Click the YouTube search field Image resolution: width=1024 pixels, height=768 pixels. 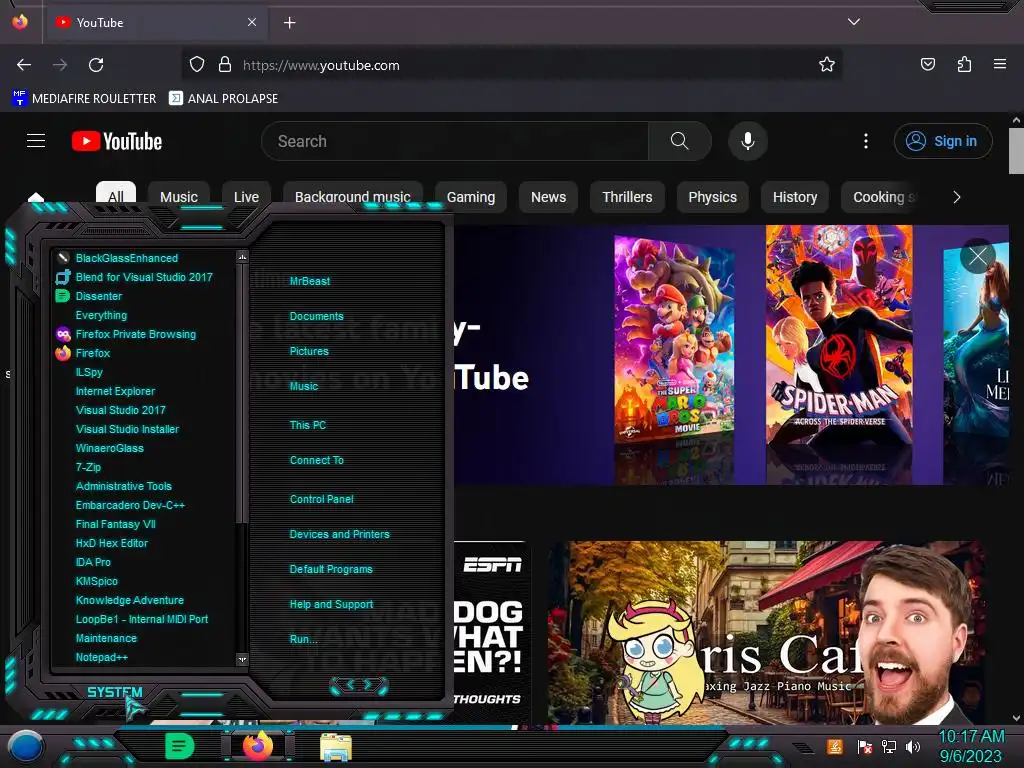pos(455,141)
